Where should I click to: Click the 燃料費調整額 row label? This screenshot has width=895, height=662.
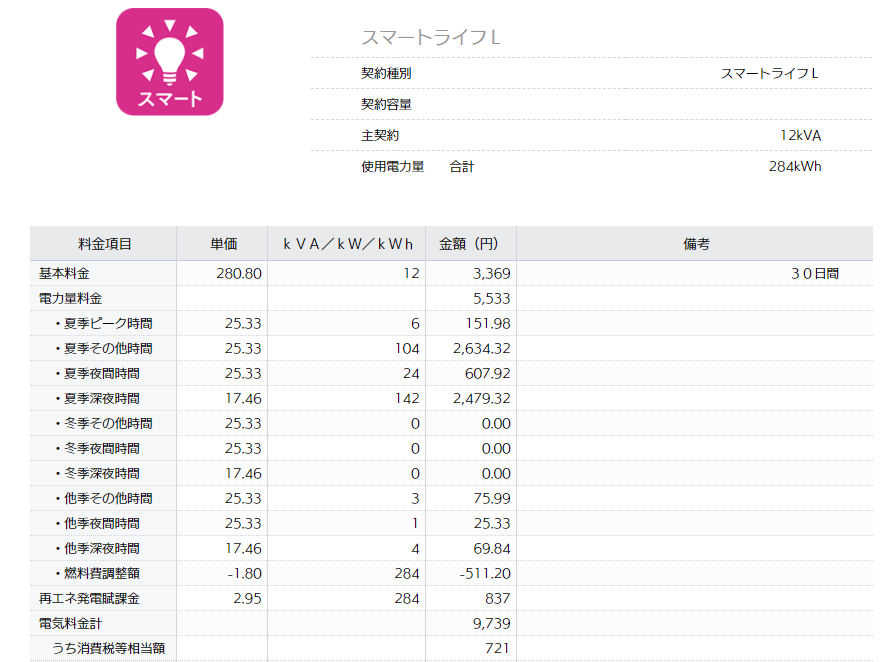click(x=98, y=574)
